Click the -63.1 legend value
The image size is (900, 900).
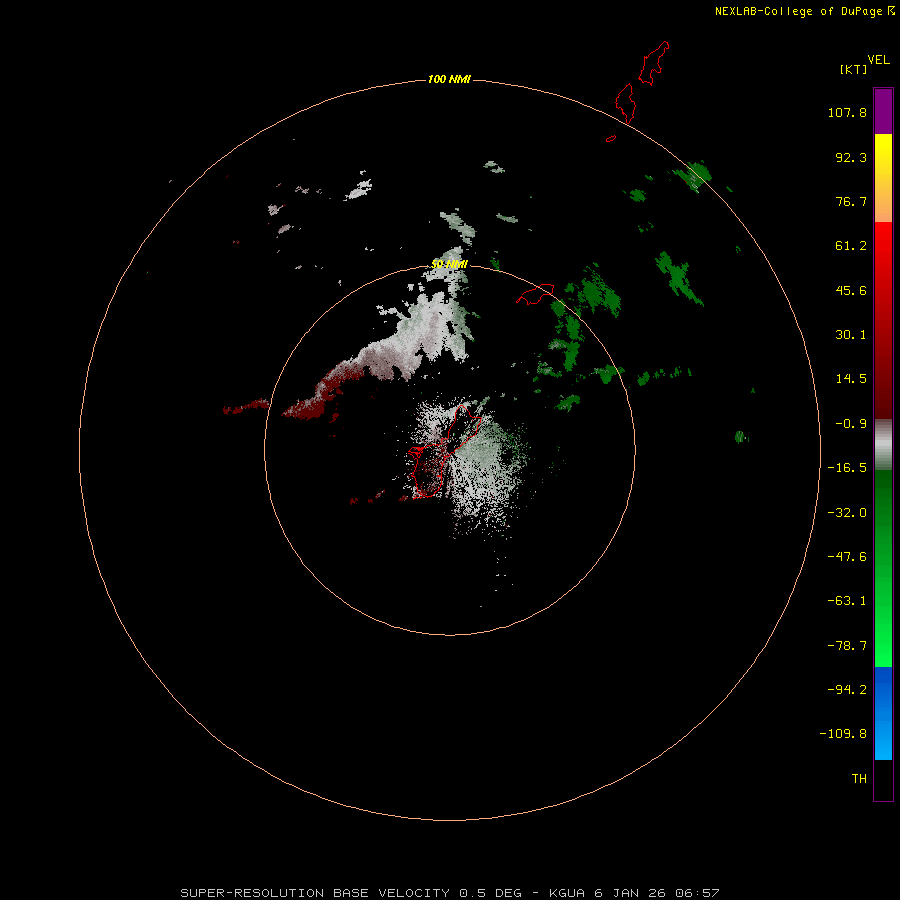(847, 601)
